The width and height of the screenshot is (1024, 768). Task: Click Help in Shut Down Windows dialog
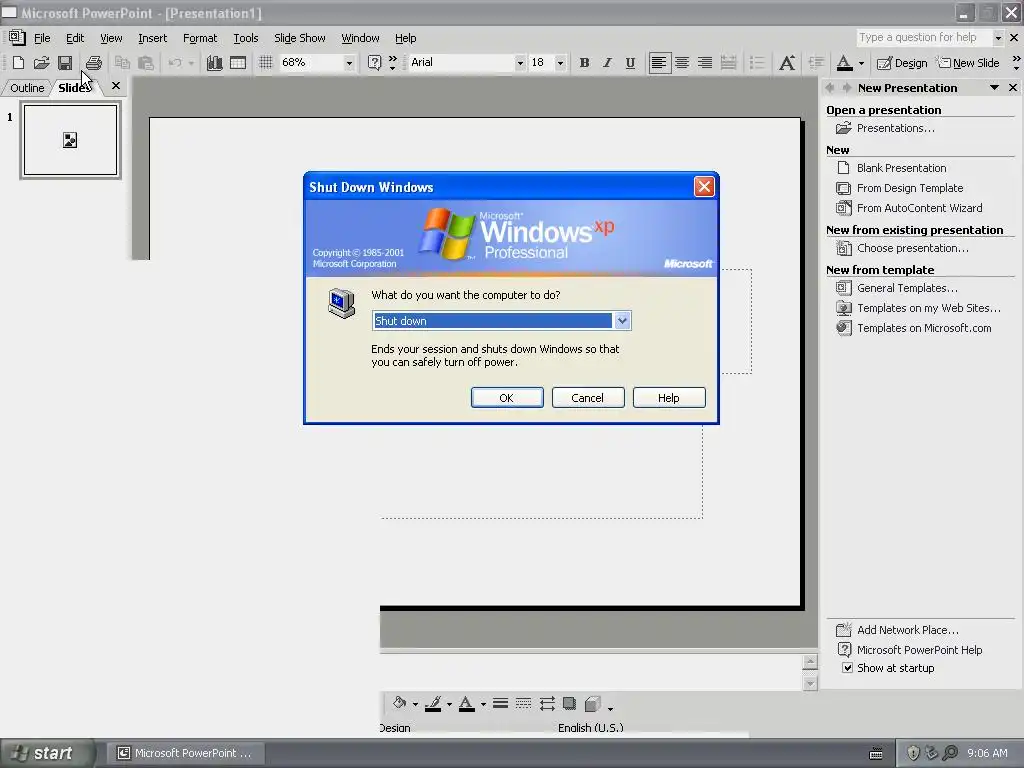click(669, 398)
